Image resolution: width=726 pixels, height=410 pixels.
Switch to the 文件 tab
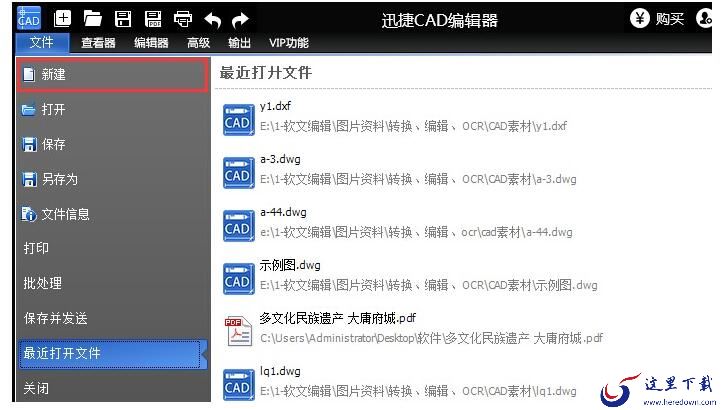(42, 43)
